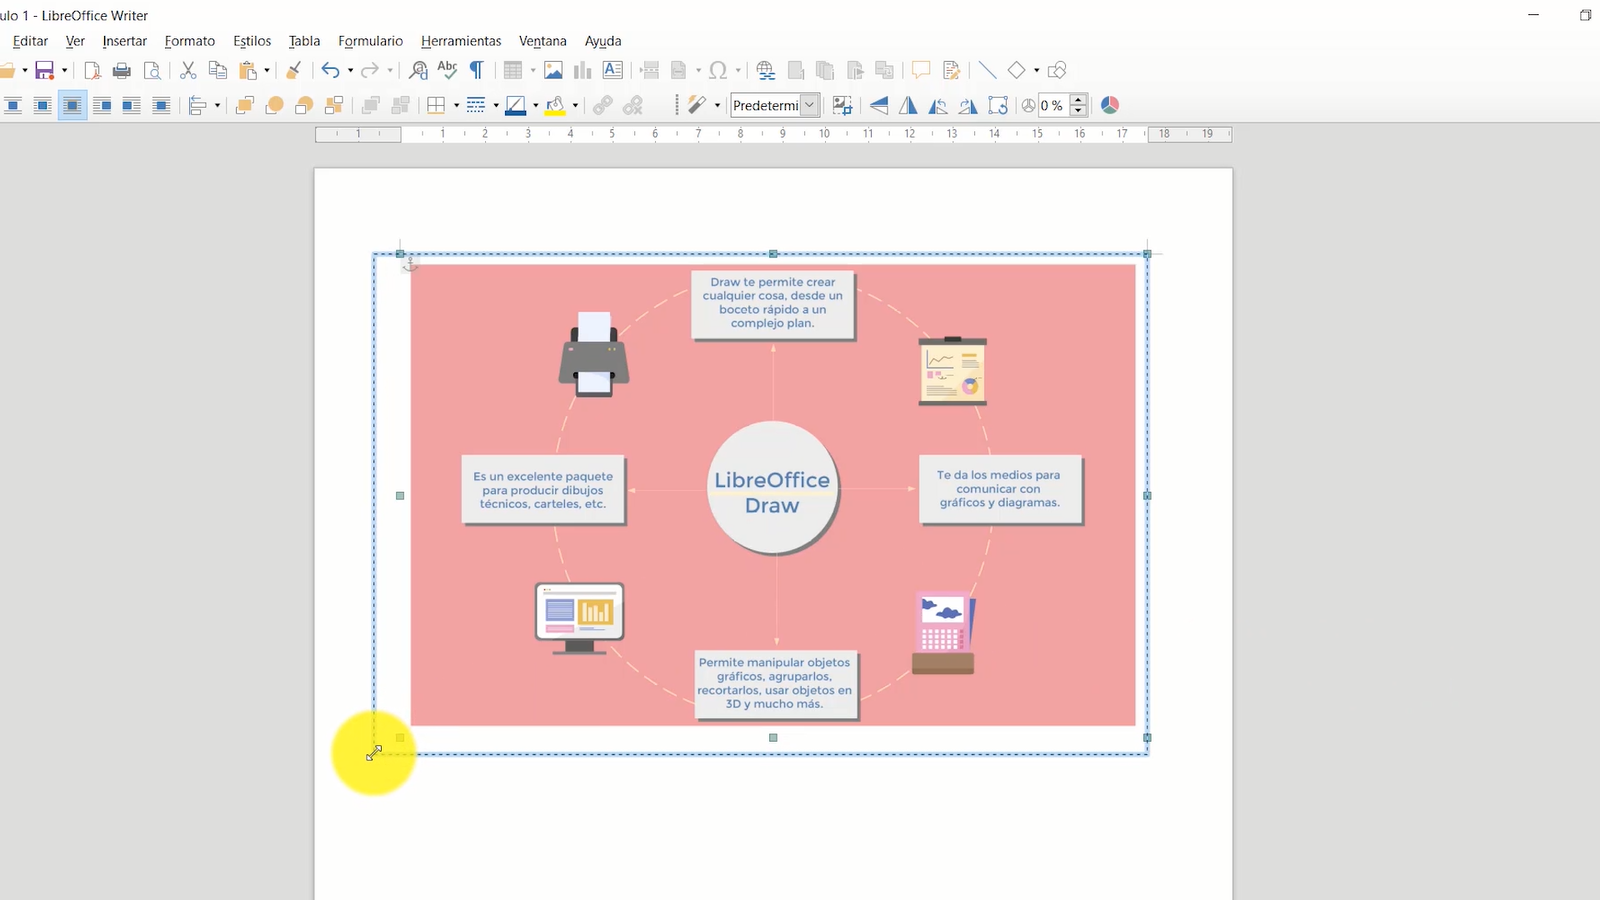The height and width of the screenshot is (900, 1600).
Task: Open the basic shapes dropdown arrow
Action: [x=1036, y=70]
